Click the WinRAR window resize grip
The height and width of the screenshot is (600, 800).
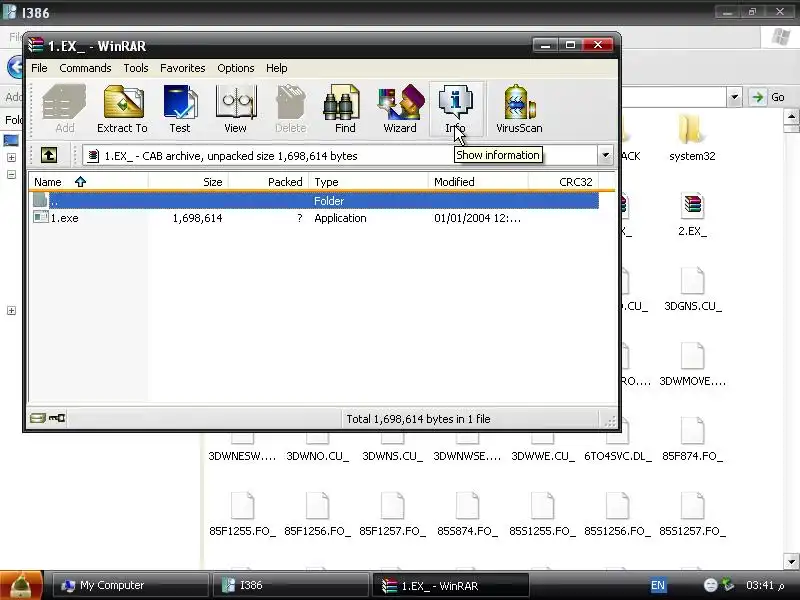click(610, 421)
